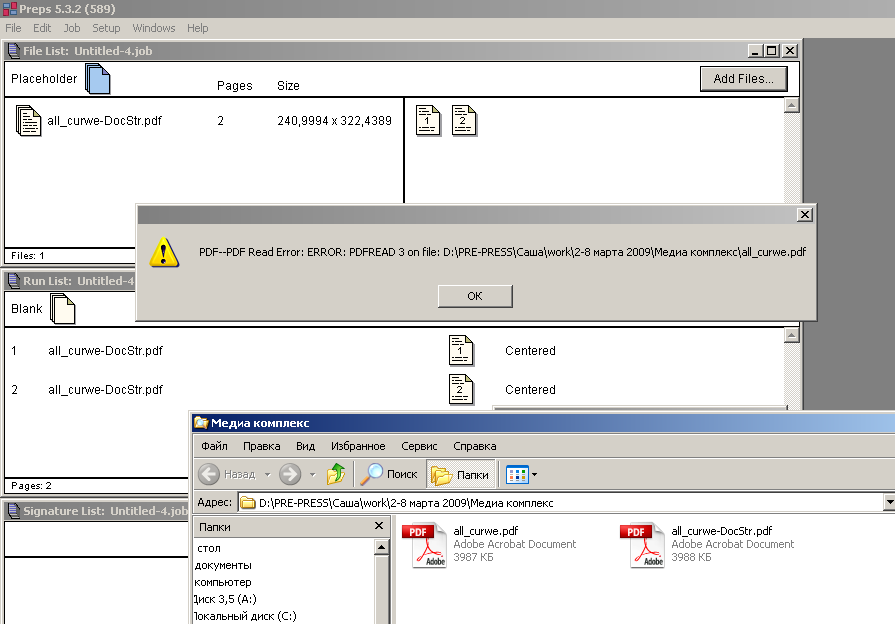Click the Placeholder blue pages icon
This screenshot has width=895, height=624.
tap(98, 79)
